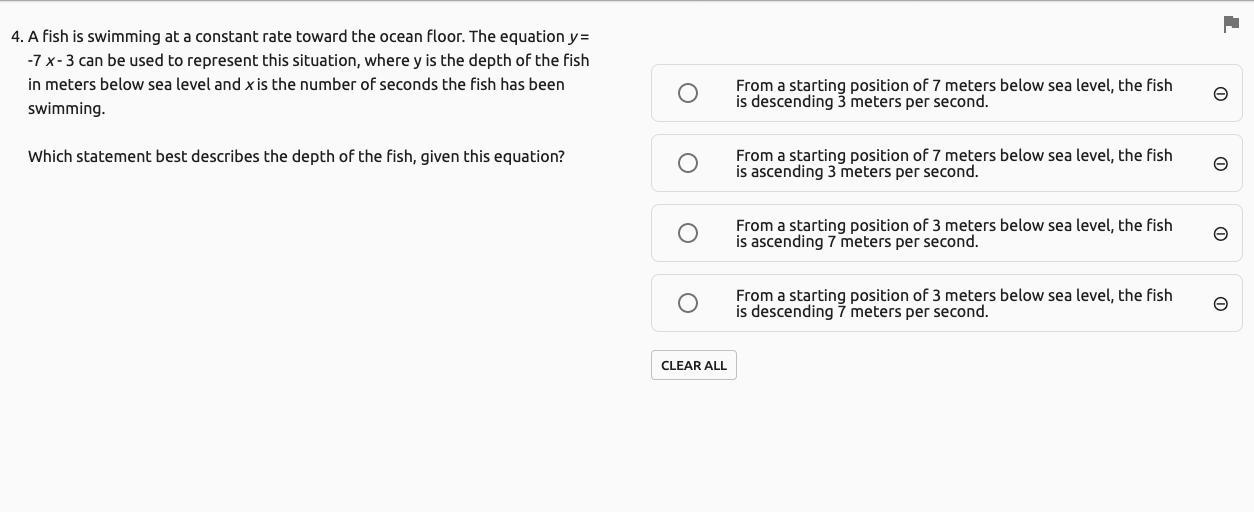Flag question 4 for review
The image size is (1254, 512).
point(1231,25)
